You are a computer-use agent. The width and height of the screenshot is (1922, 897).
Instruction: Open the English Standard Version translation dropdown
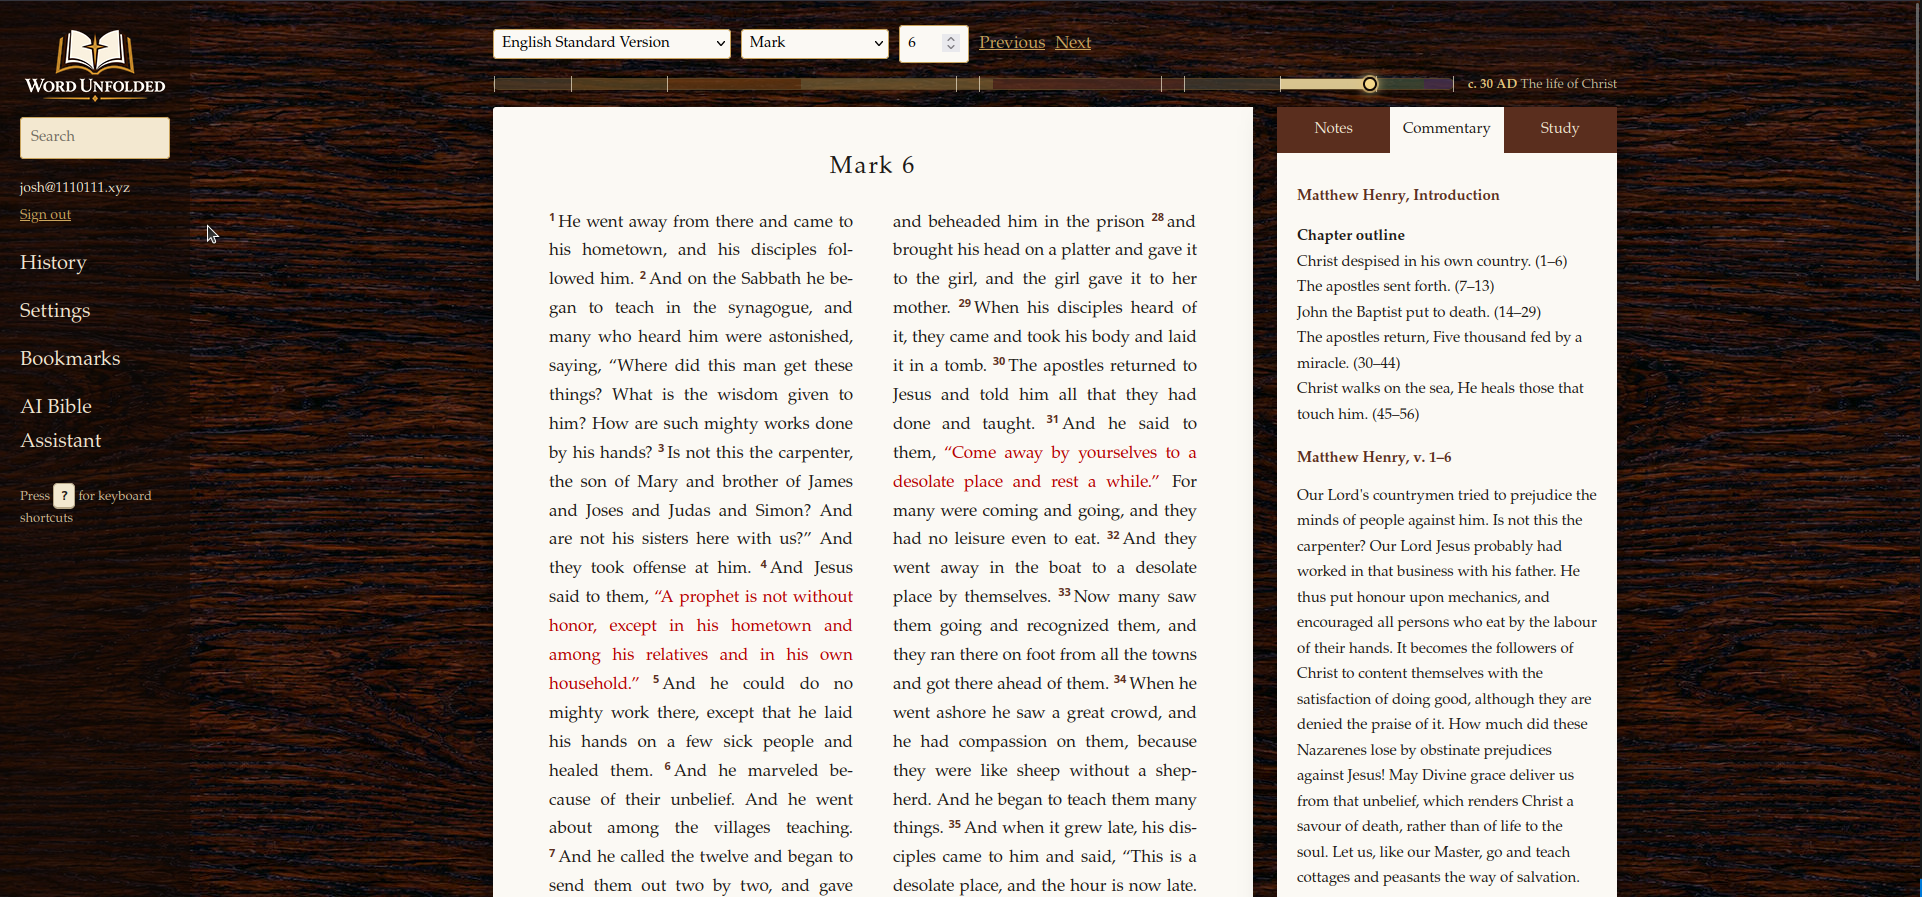(611, 43)
